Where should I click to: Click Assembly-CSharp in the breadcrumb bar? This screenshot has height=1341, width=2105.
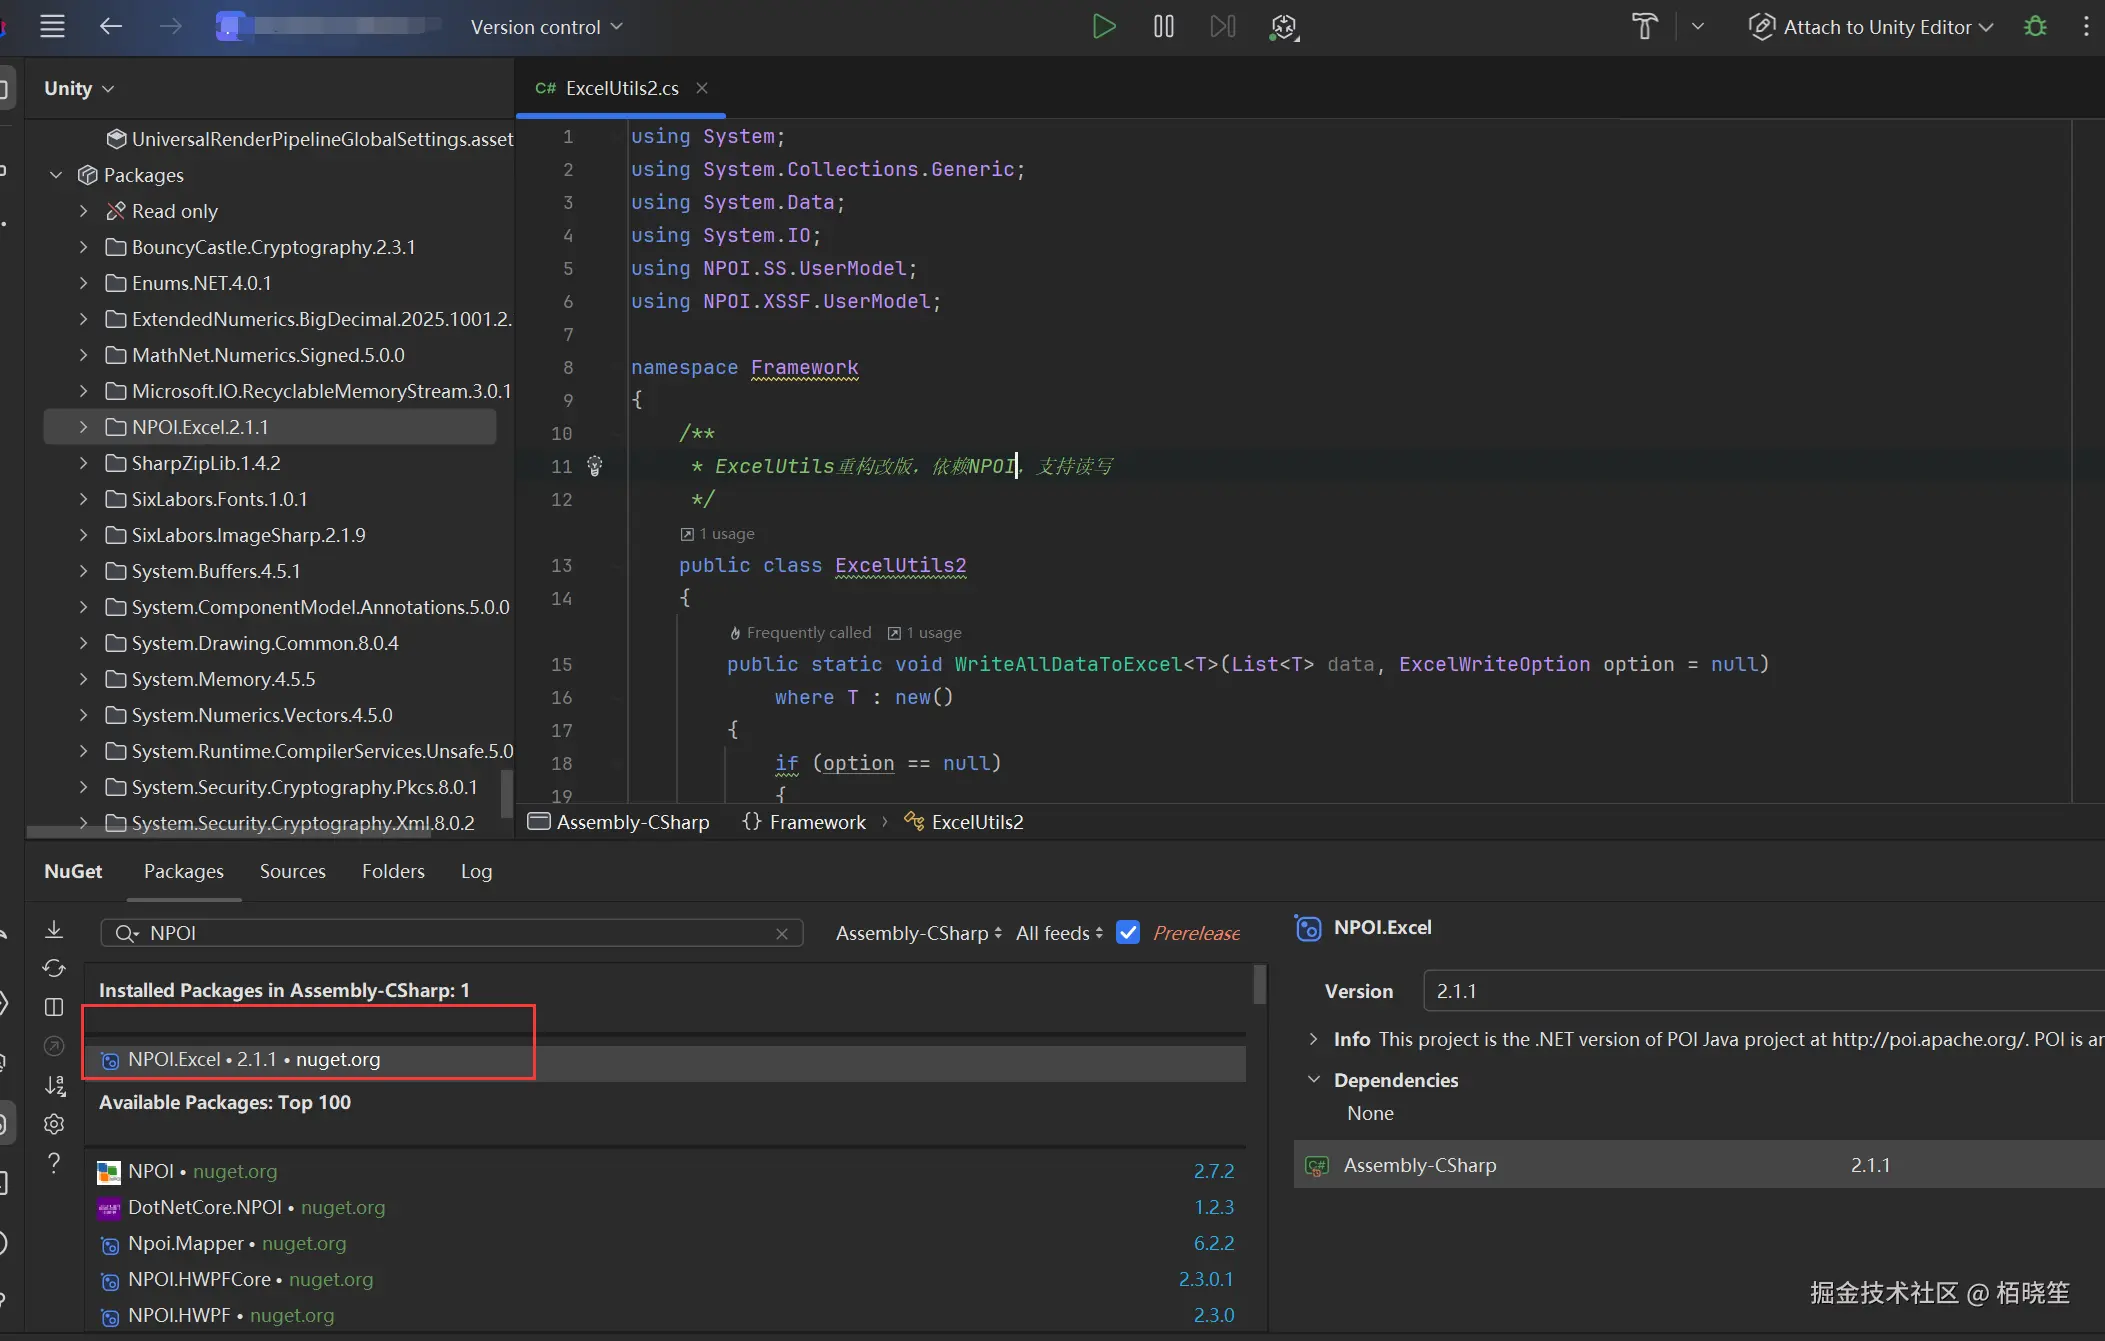[619, 822]
